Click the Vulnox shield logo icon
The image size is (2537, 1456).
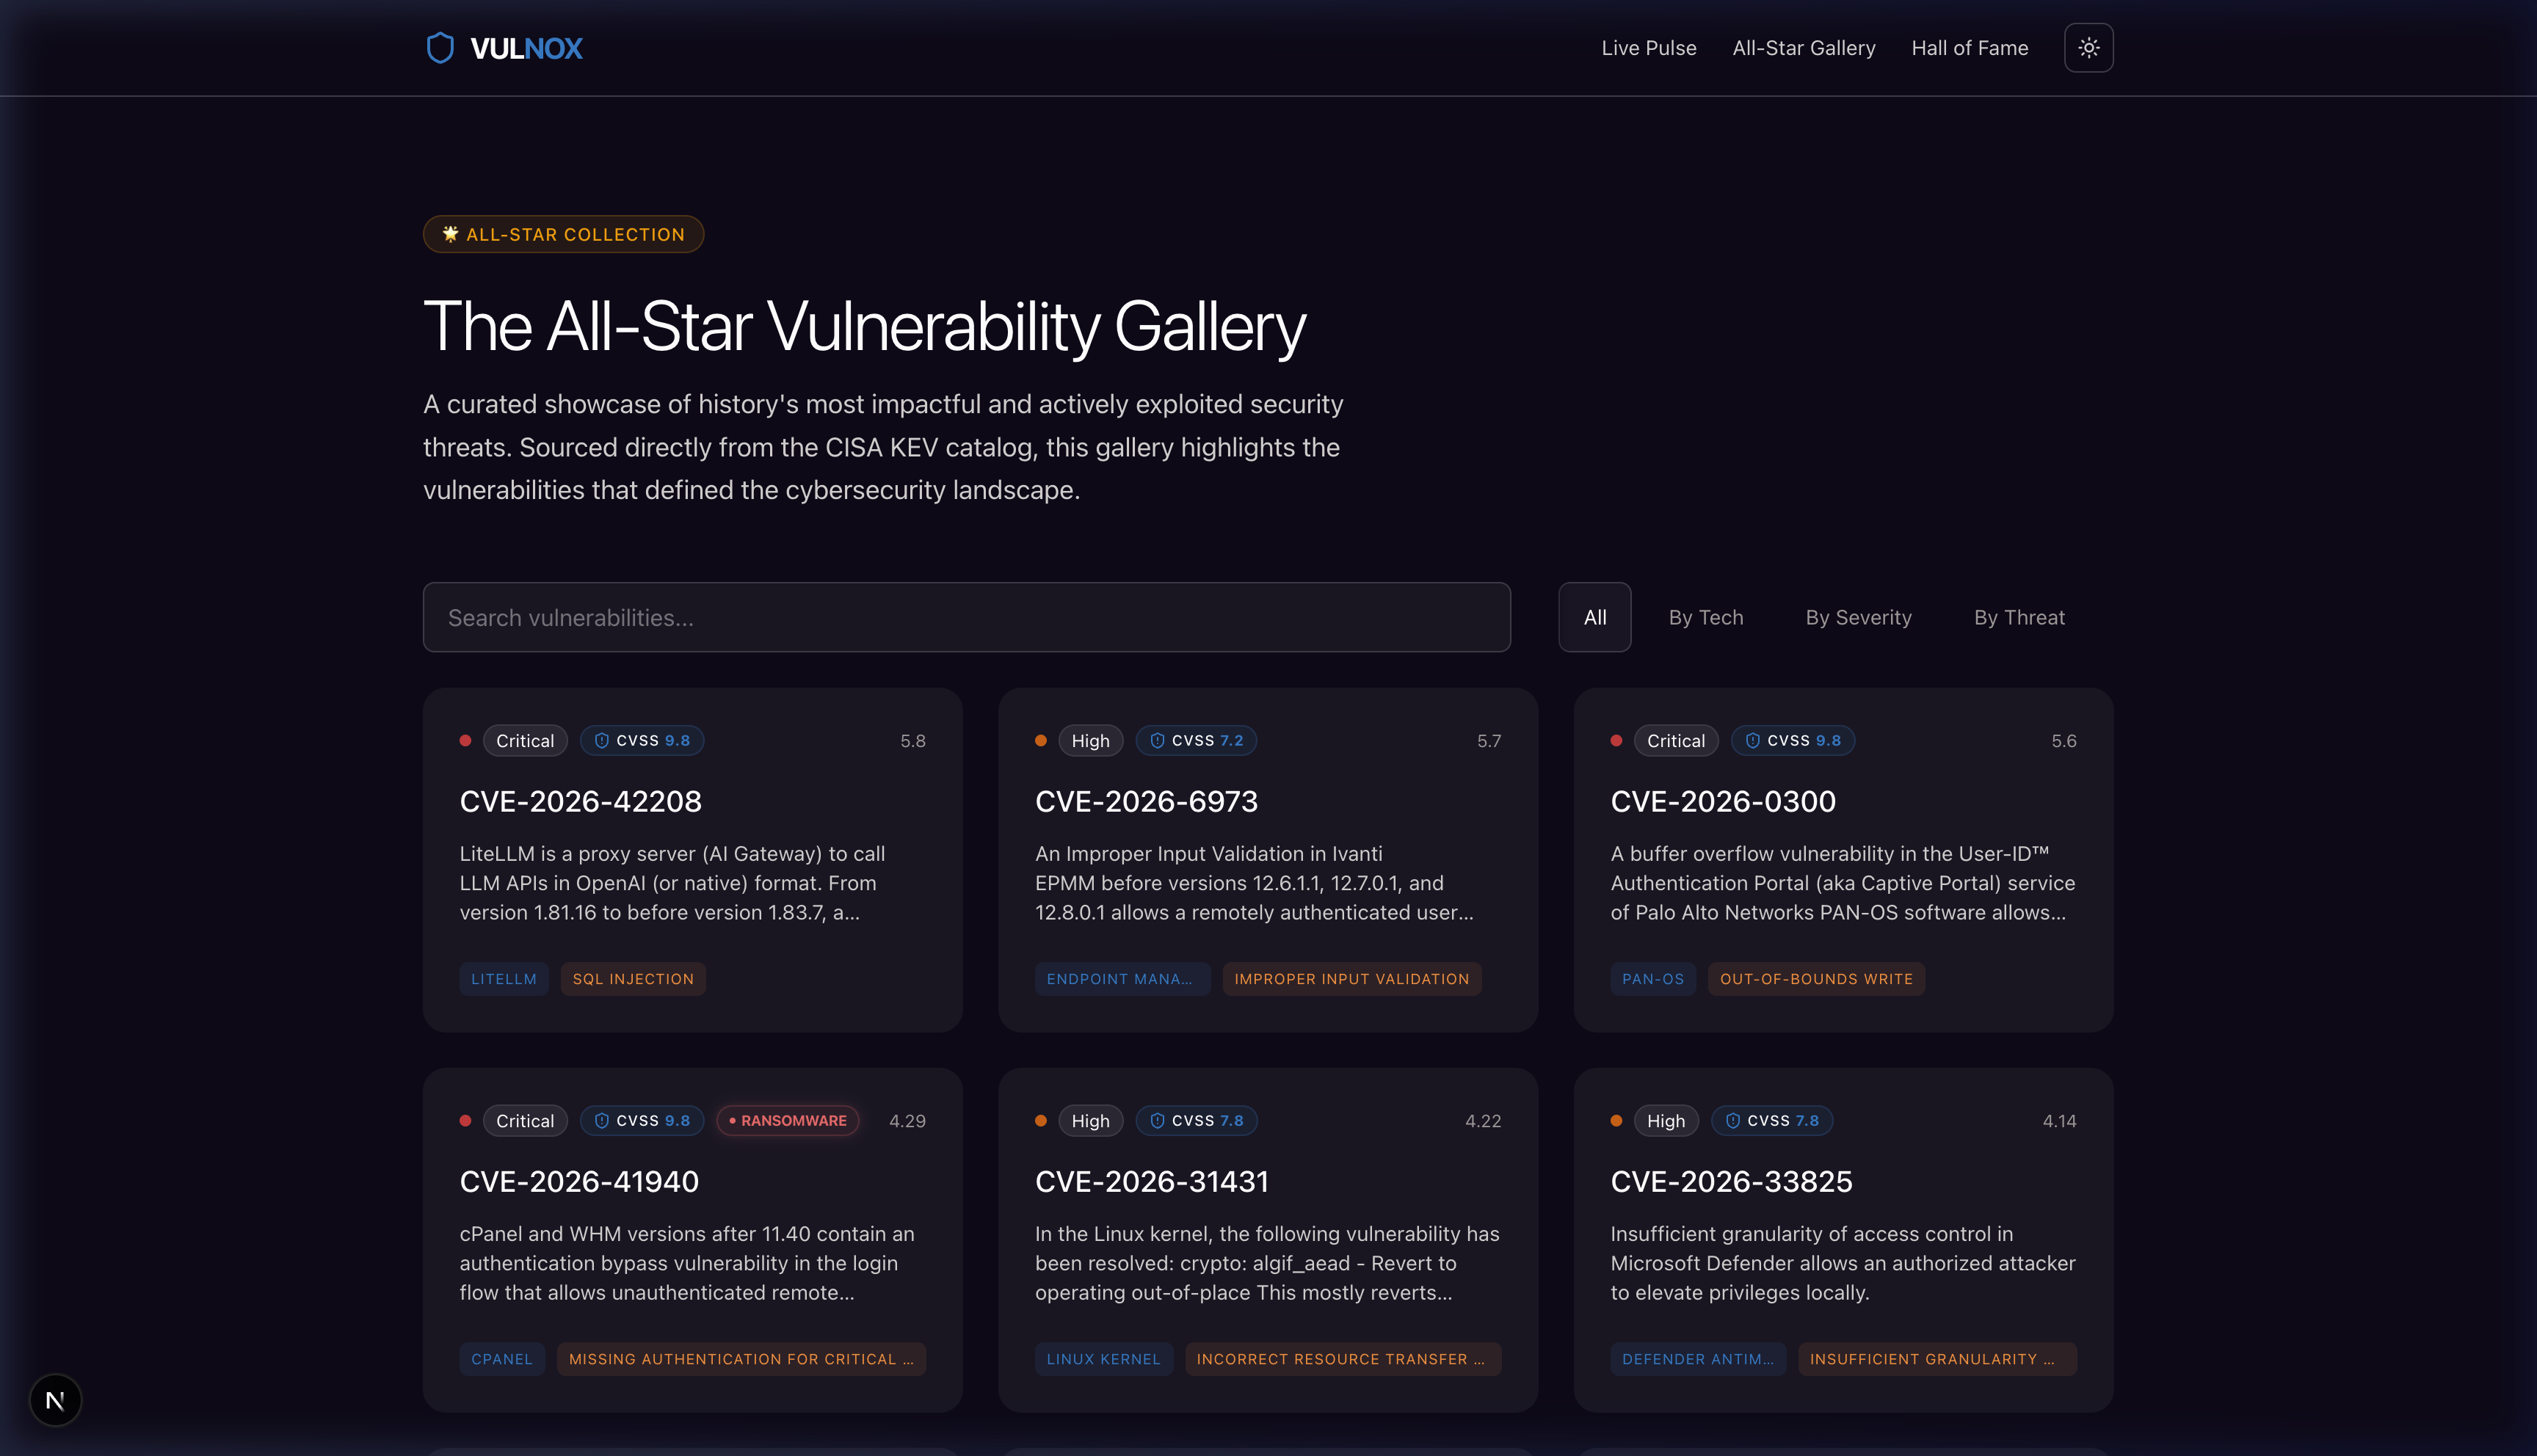[x=440, y=48]
